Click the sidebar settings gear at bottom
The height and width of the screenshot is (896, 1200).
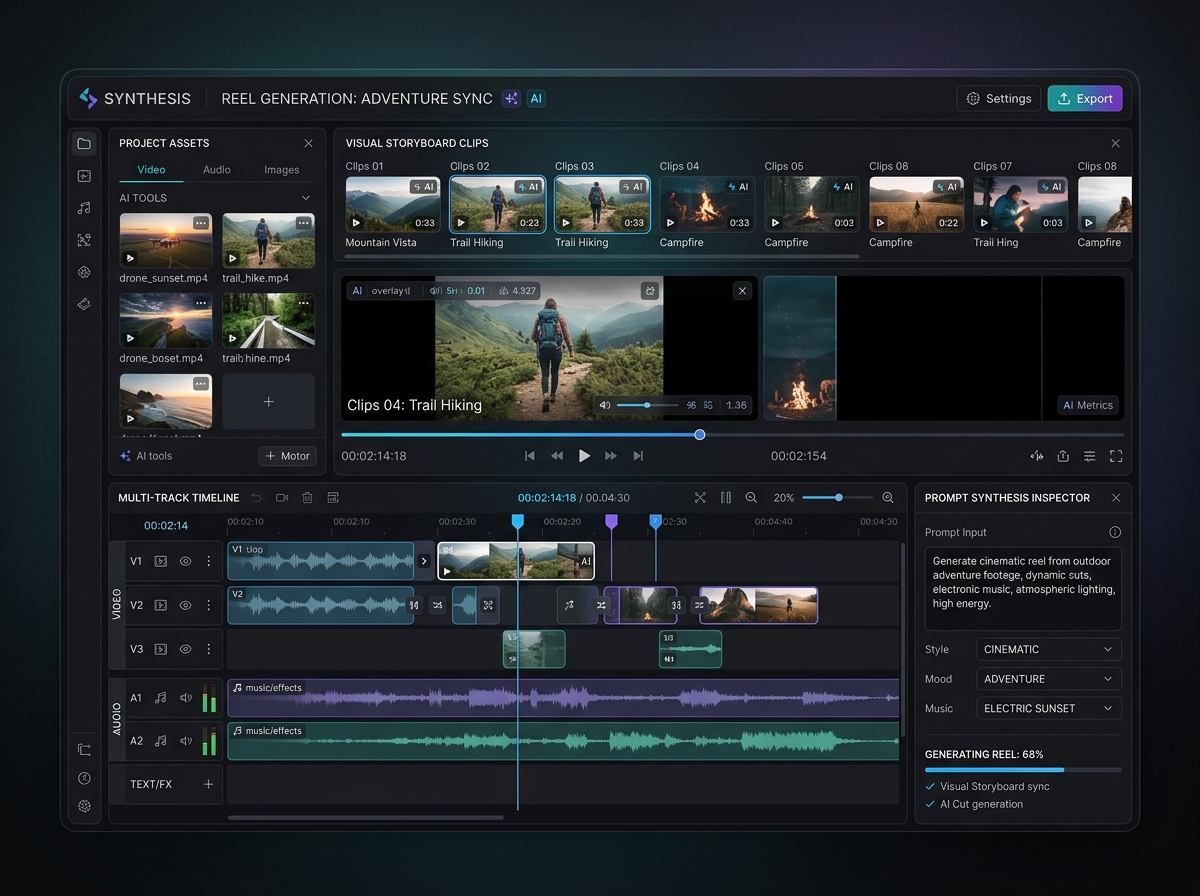click(84, 806)
